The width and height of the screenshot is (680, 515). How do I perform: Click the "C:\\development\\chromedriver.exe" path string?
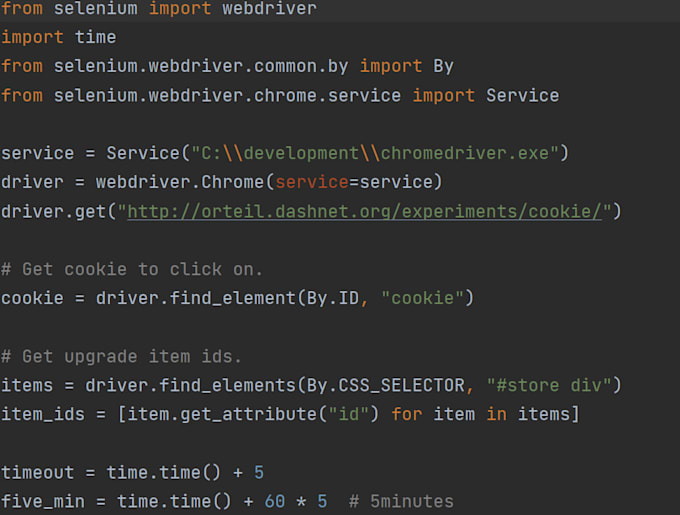tap(375, 153)
